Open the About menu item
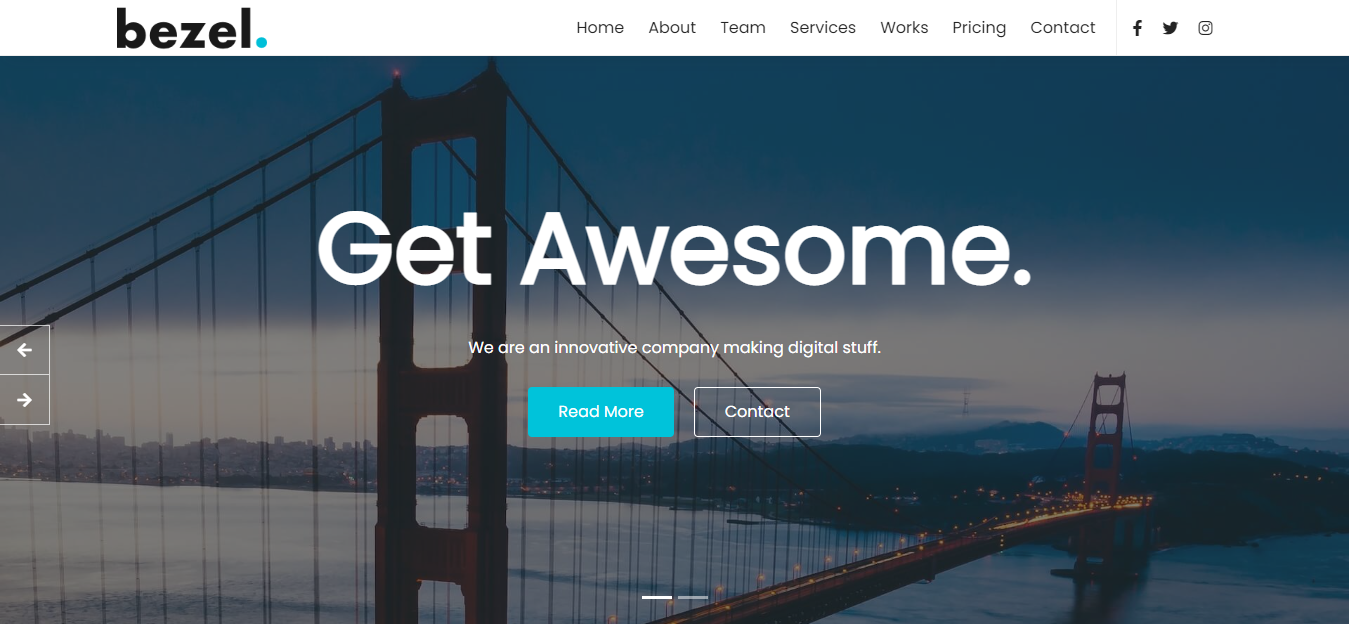The width and height of the screenshot is (1349, 624). pyautogui.click(x=672, y=28)
